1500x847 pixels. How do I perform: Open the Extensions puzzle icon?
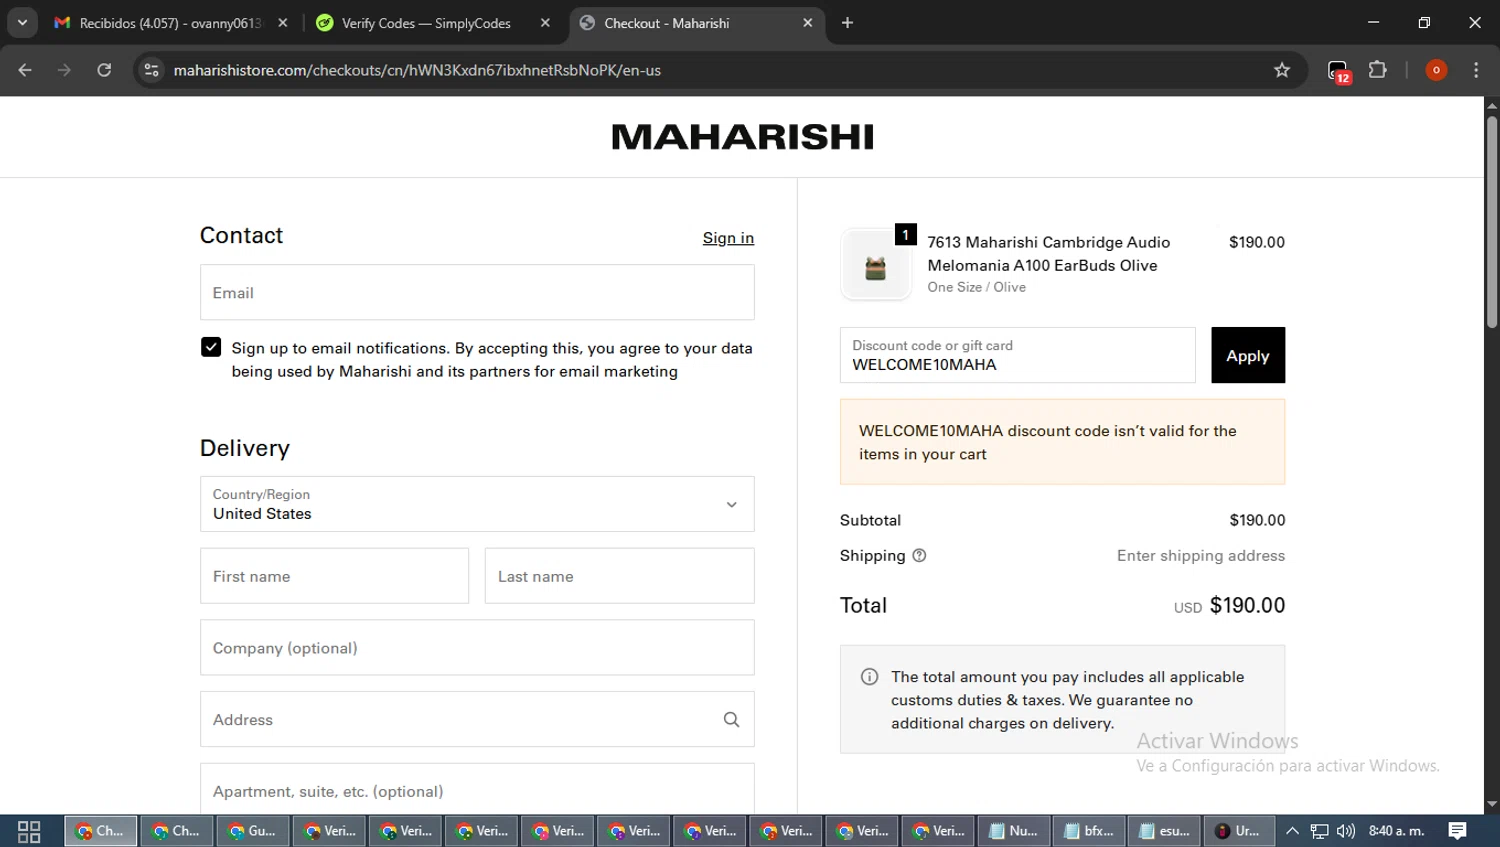(x=1378, y=70)
